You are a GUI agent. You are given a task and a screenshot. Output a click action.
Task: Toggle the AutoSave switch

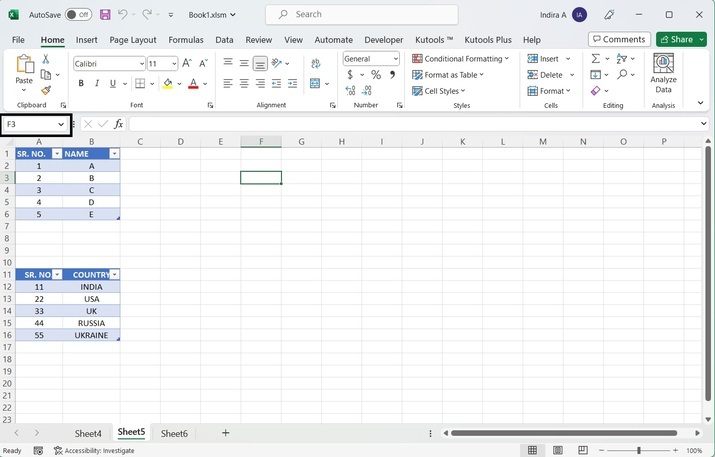(78, 15)
